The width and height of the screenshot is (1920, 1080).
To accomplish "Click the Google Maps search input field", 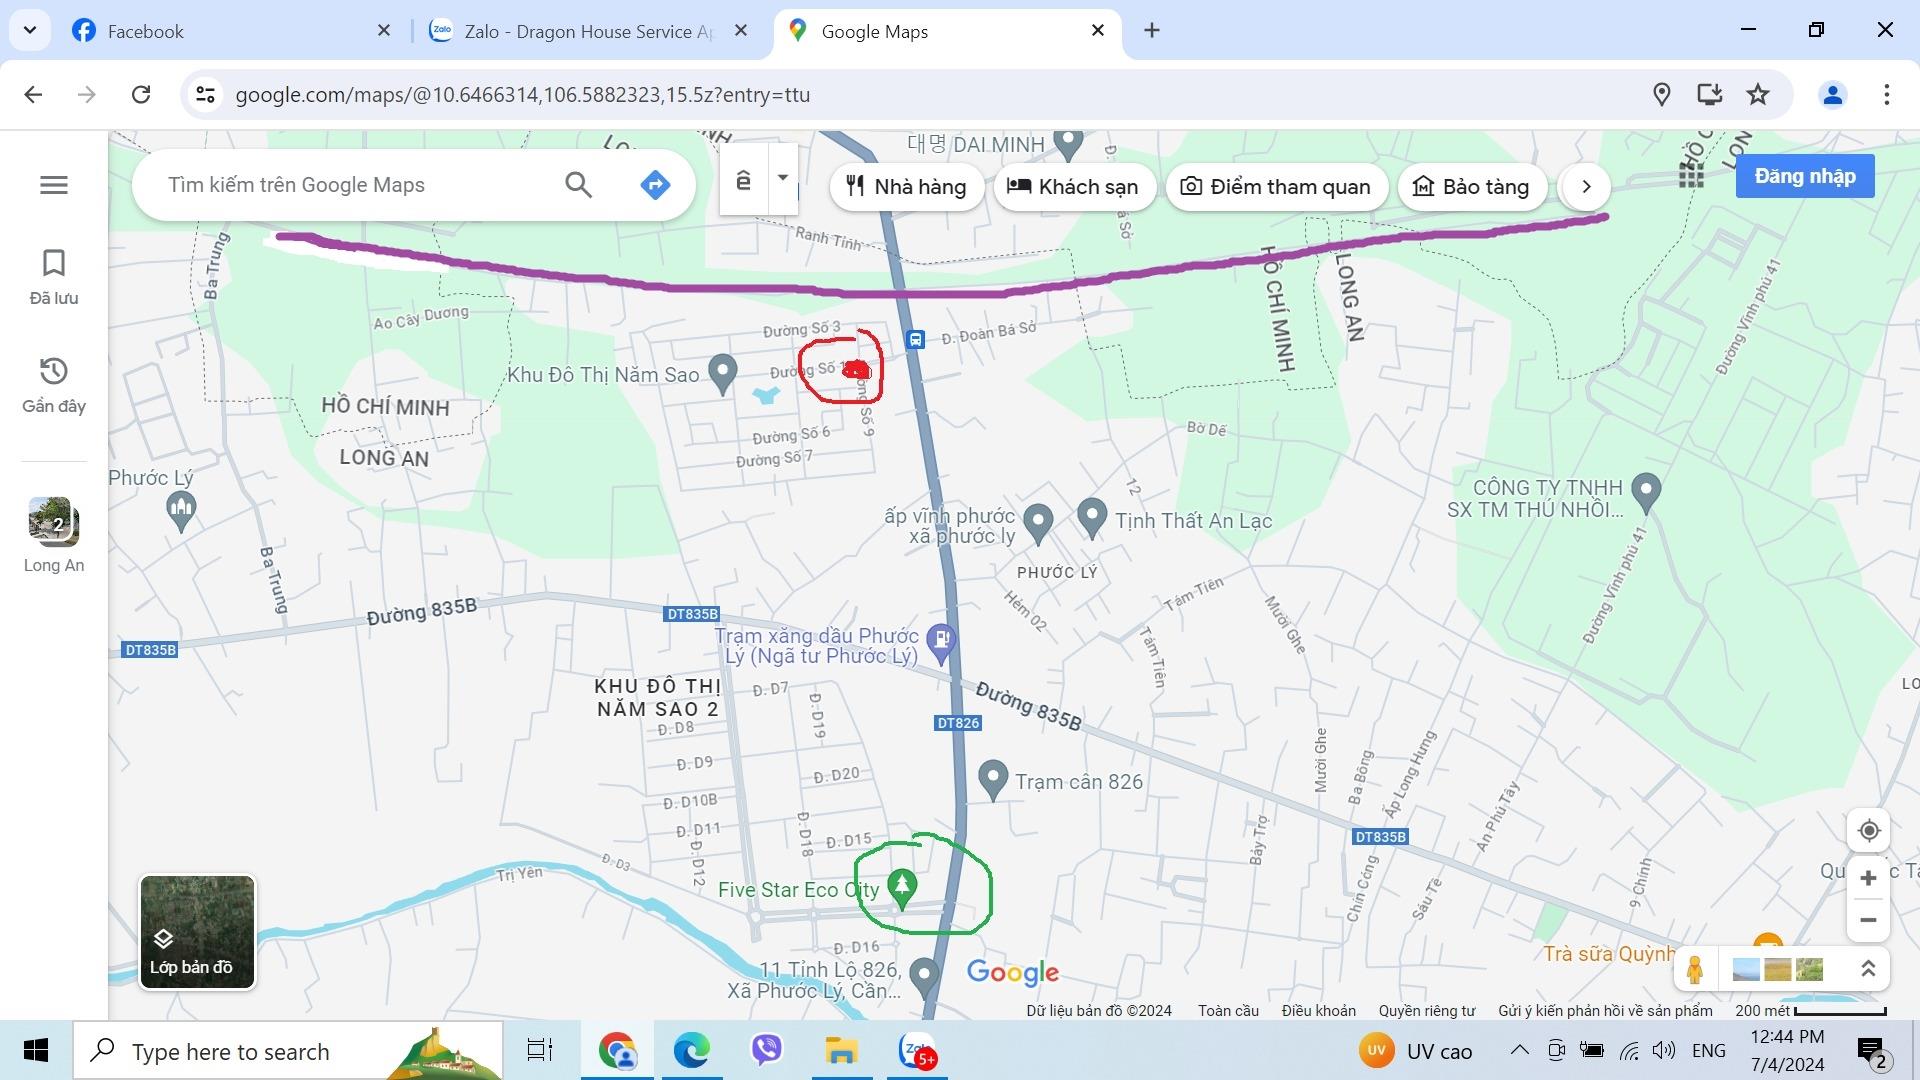I will pyautogui.click(x=350, y=185).
